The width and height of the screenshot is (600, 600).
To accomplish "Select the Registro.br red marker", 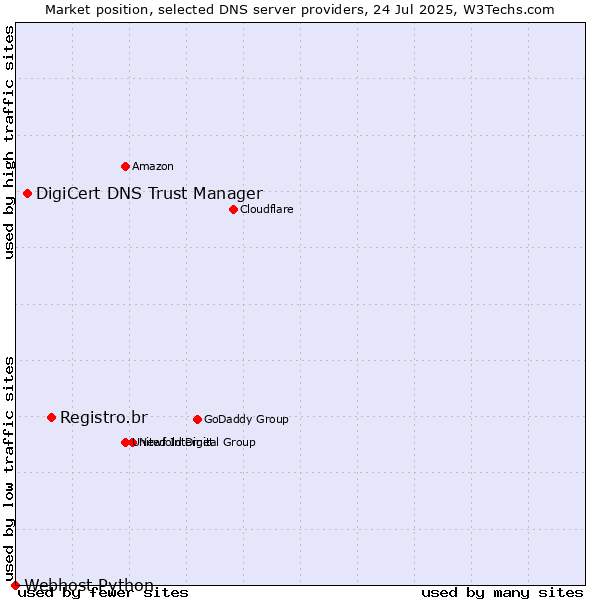I will [x=52, y=417].
